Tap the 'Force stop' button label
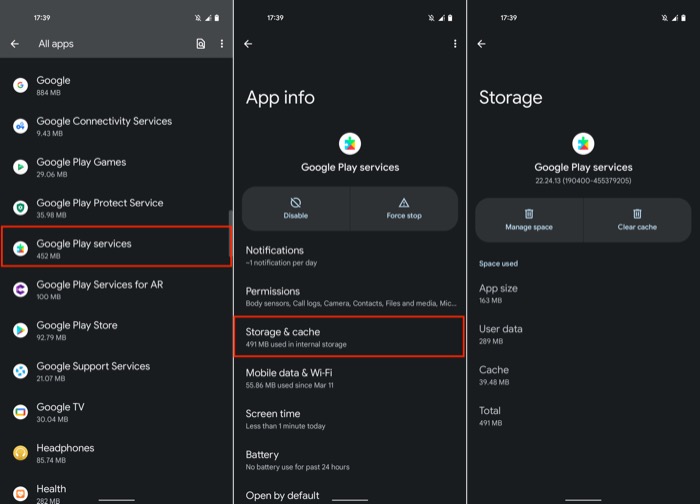700x504 pixels. click(x=404, y=216)
